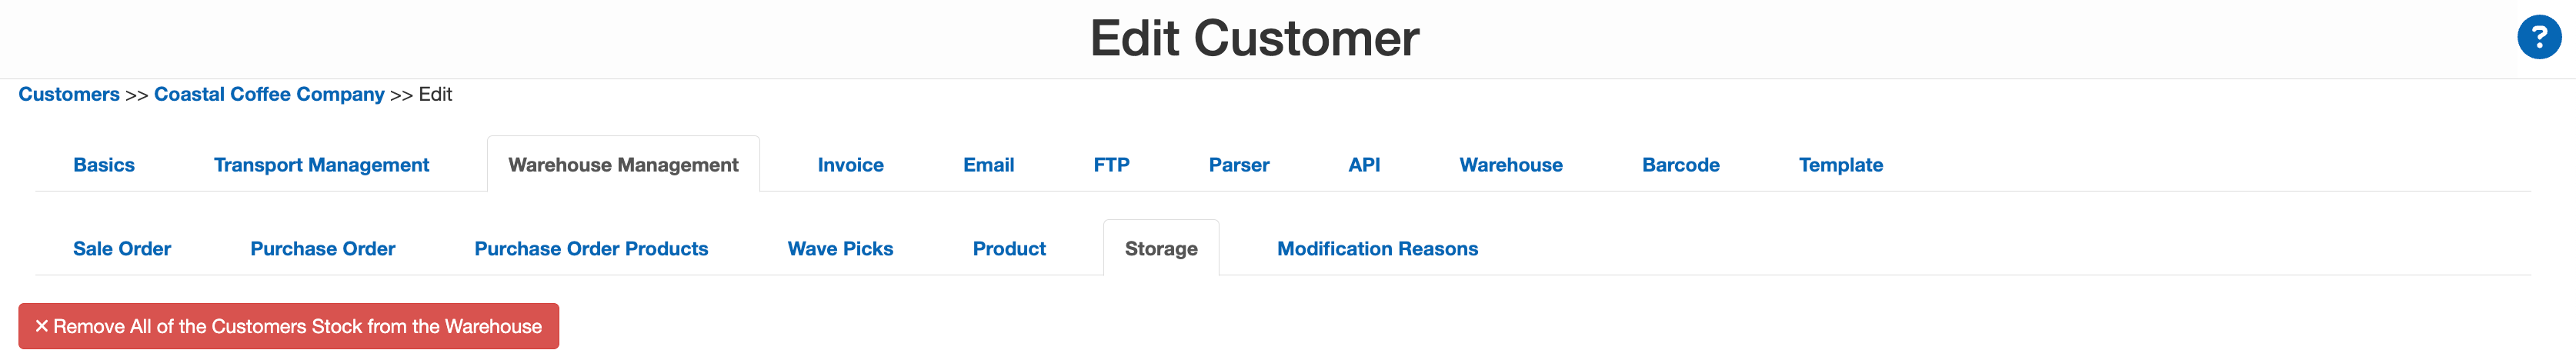The height and width of the screenshot is (360, 2576).
Task: Select the Purchase Order sub-tab
Action: 322,249
